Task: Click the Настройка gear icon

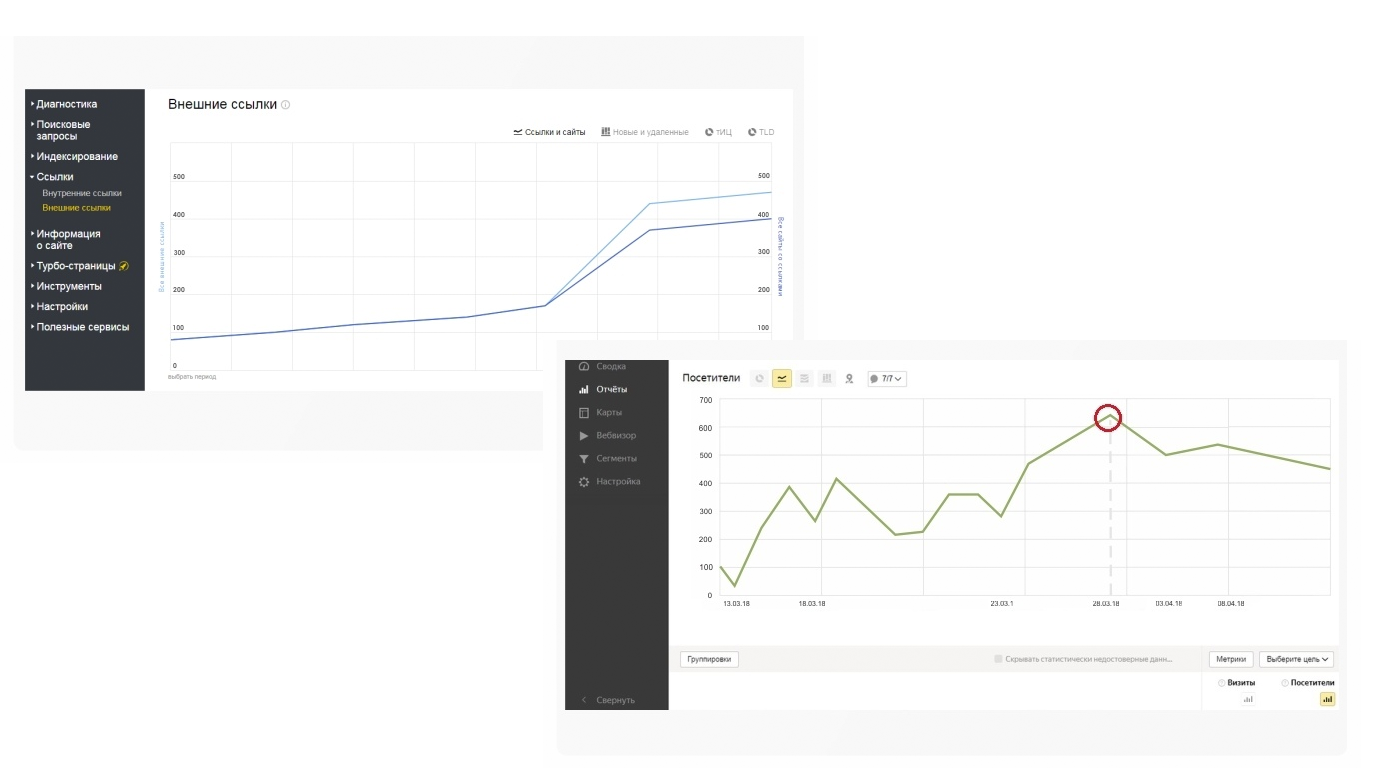Action: (584, 482)
